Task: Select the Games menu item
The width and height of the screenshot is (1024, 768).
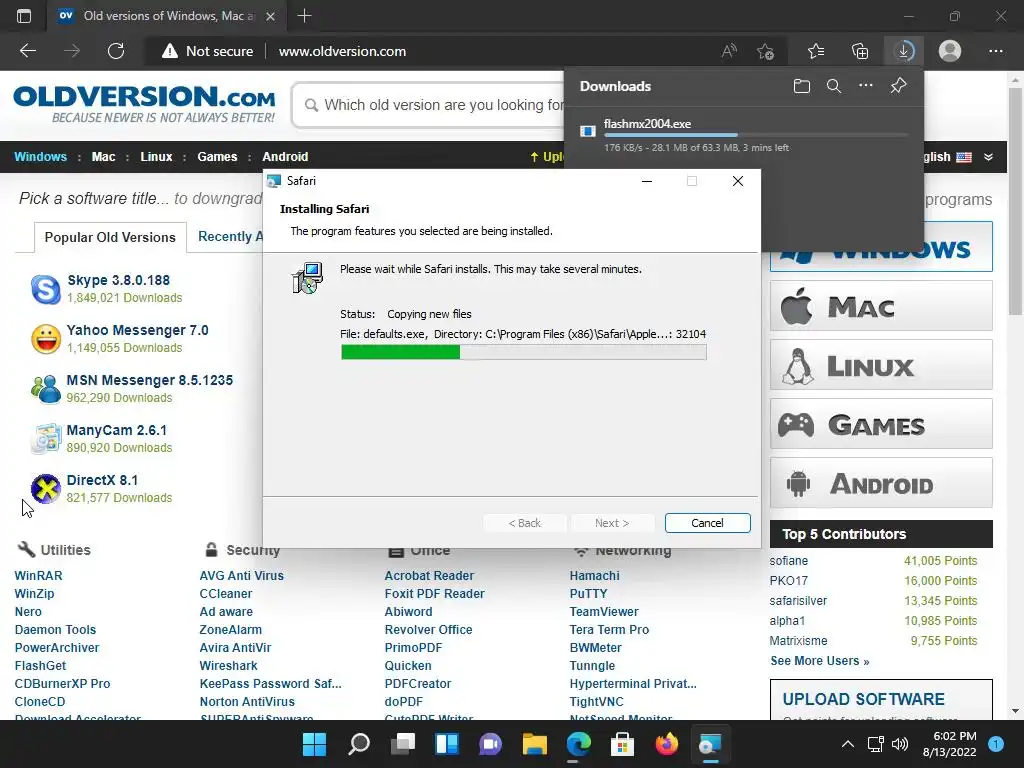Action: click(217, 157)
